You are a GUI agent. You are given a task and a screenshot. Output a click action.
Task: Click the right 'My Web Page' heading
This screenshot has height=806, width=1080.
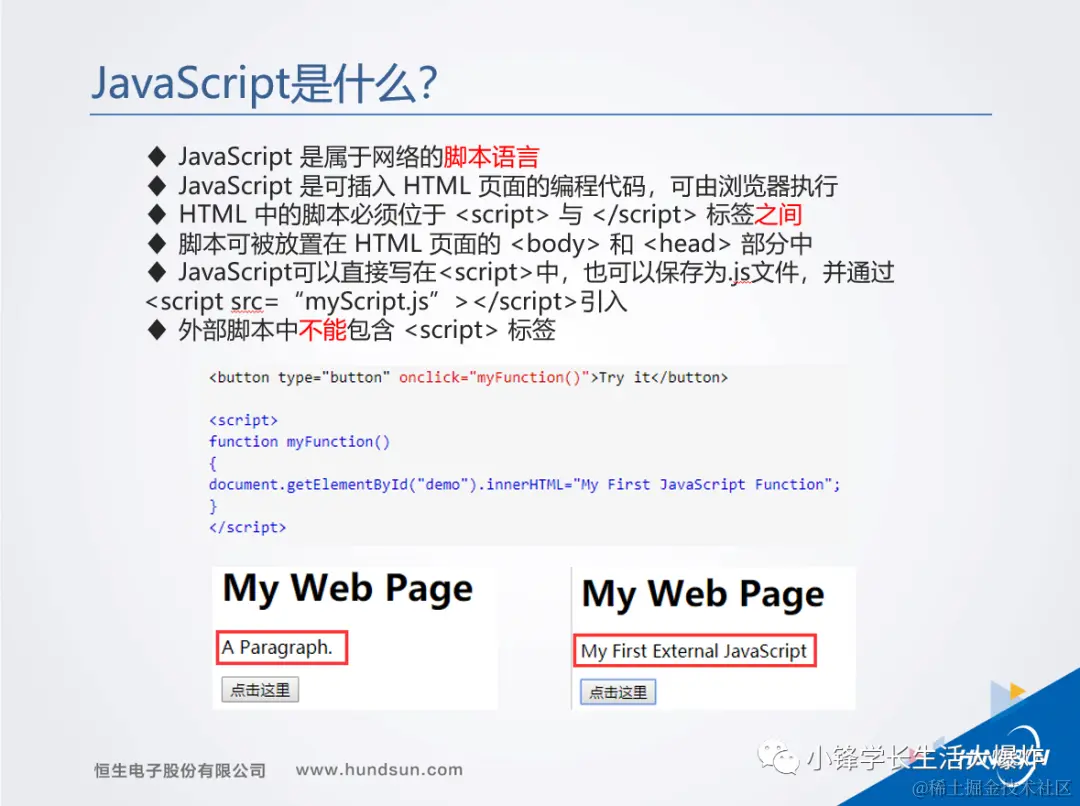click(x=703, y=594)
